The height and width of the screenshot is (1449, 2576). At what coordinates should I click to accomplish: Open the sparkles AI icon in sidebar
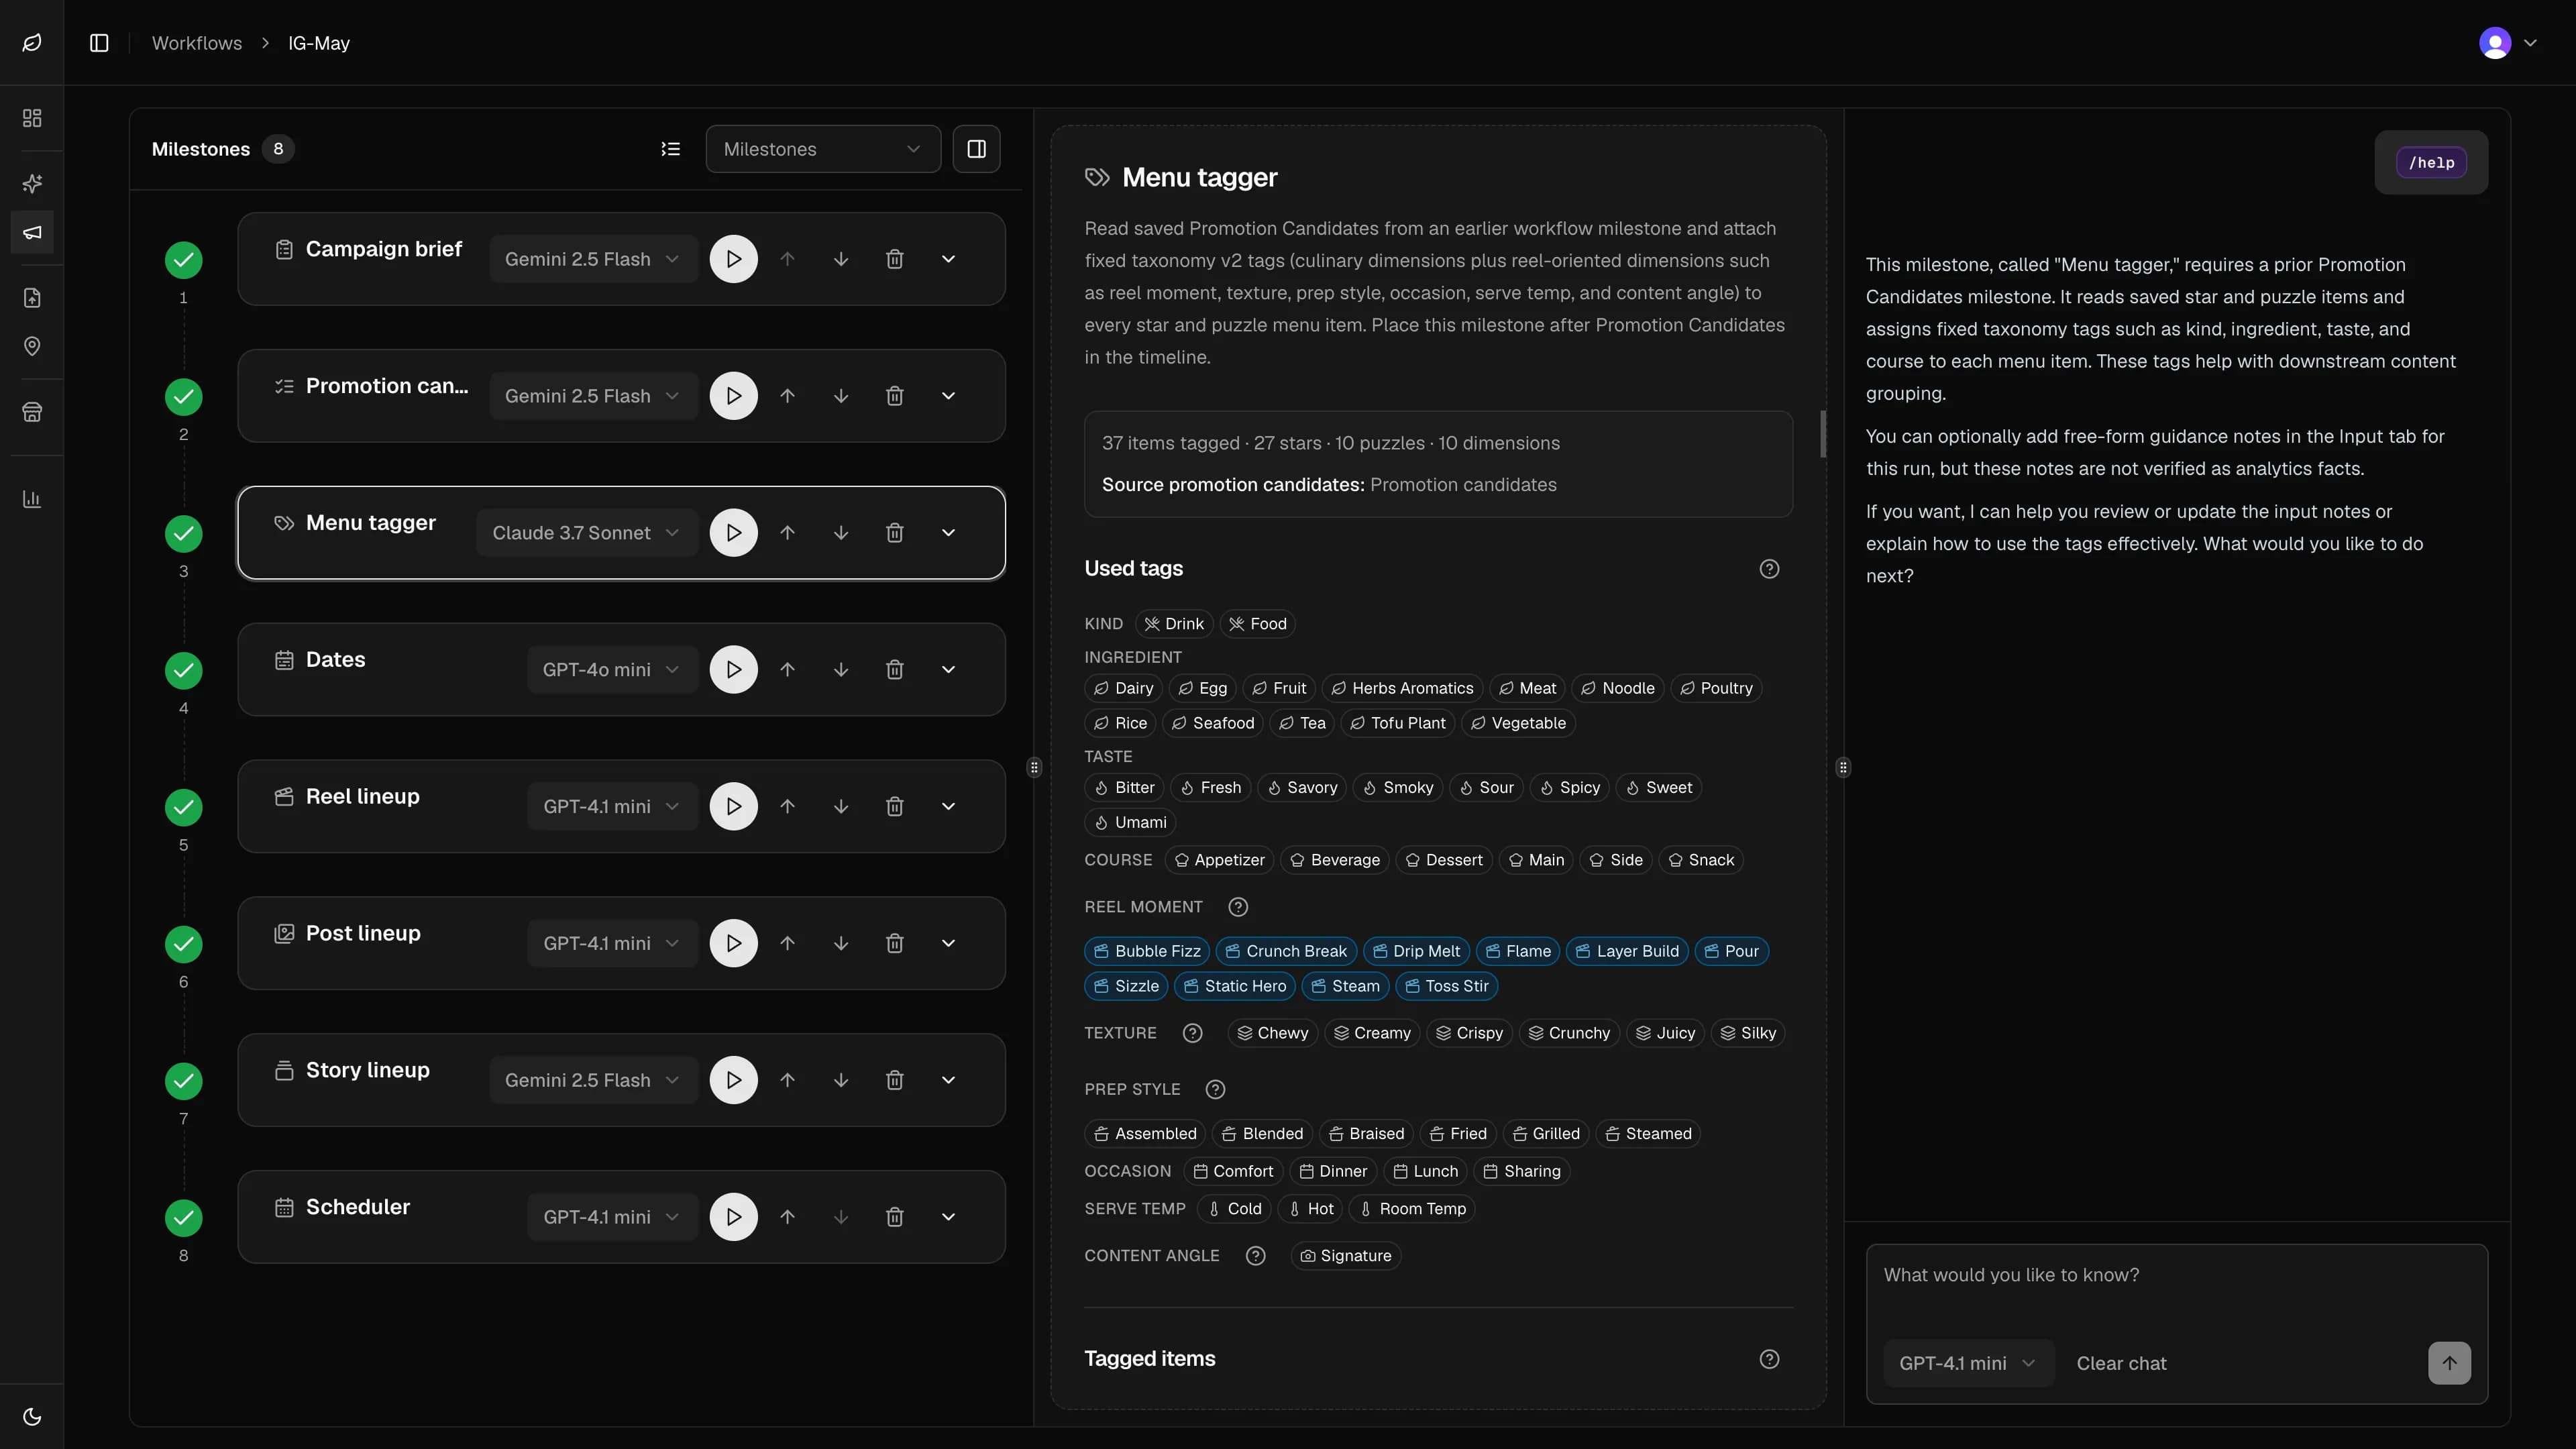(x=32, y=183)
